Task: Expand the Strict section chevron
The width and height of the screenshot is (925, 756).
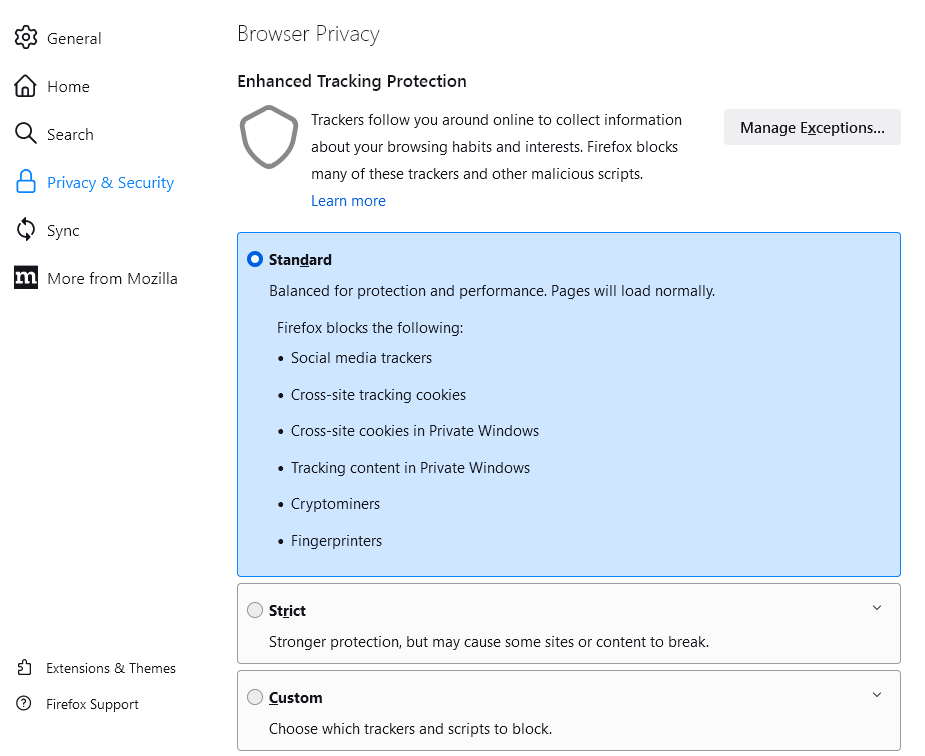Action: tap(877, 608)
